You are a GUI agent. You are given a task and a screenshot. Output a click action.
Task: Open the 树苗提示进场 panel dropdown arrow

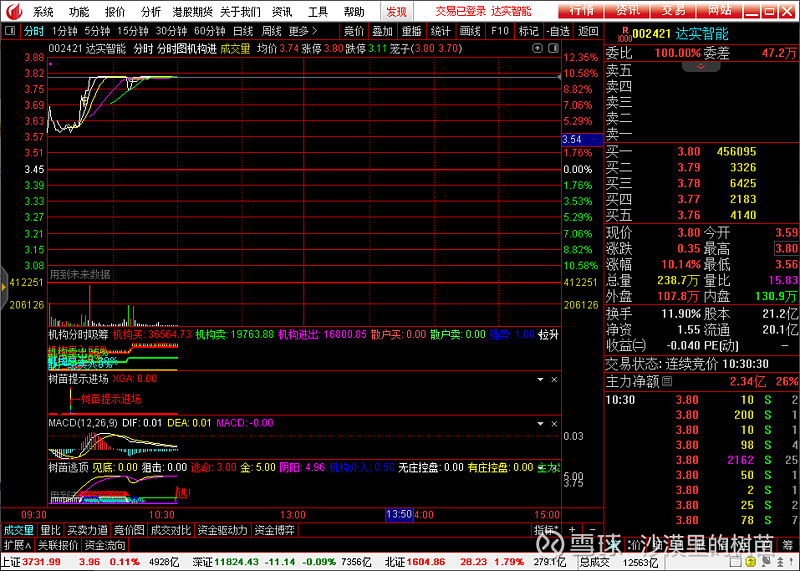click(540, 380)
